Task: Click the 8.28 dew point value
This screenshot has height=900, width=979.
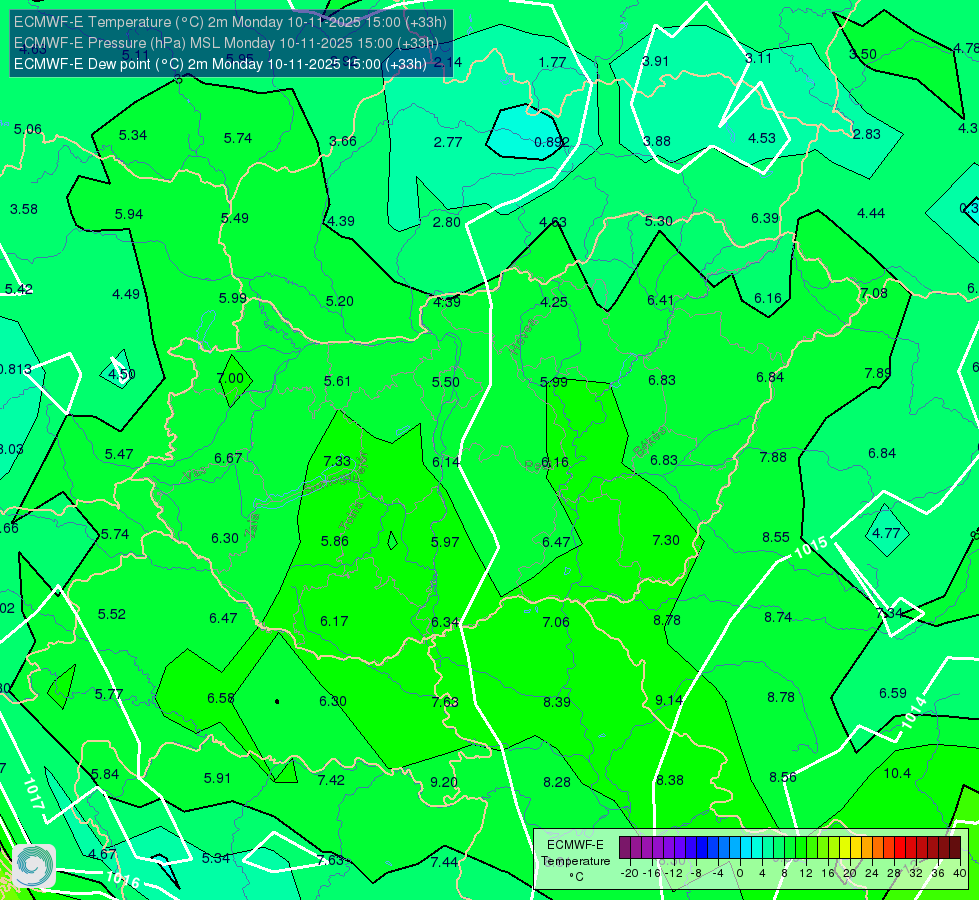Action: [557, 782]
